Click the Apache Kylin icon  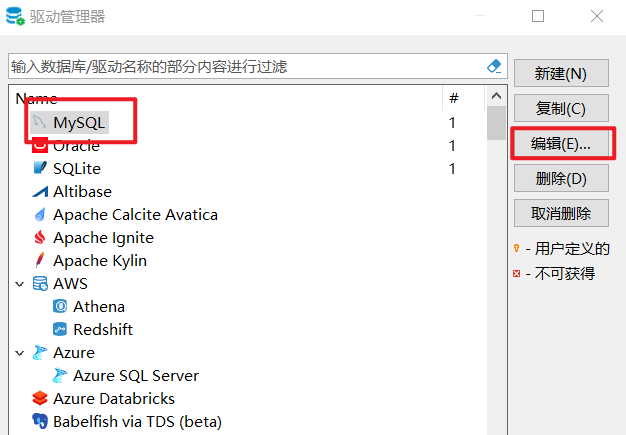40,260
